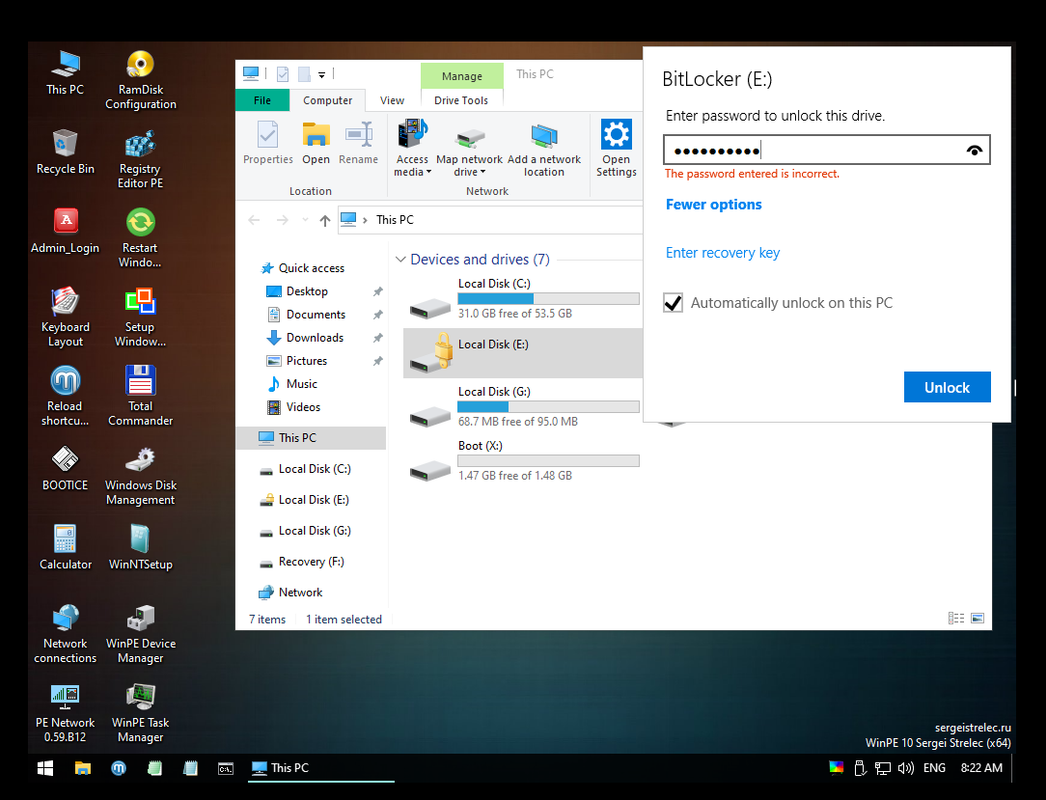This screenshot has width=1046, height=800.
Task: Click Open Settings gear in ribbon
Action: click(616, 148)
